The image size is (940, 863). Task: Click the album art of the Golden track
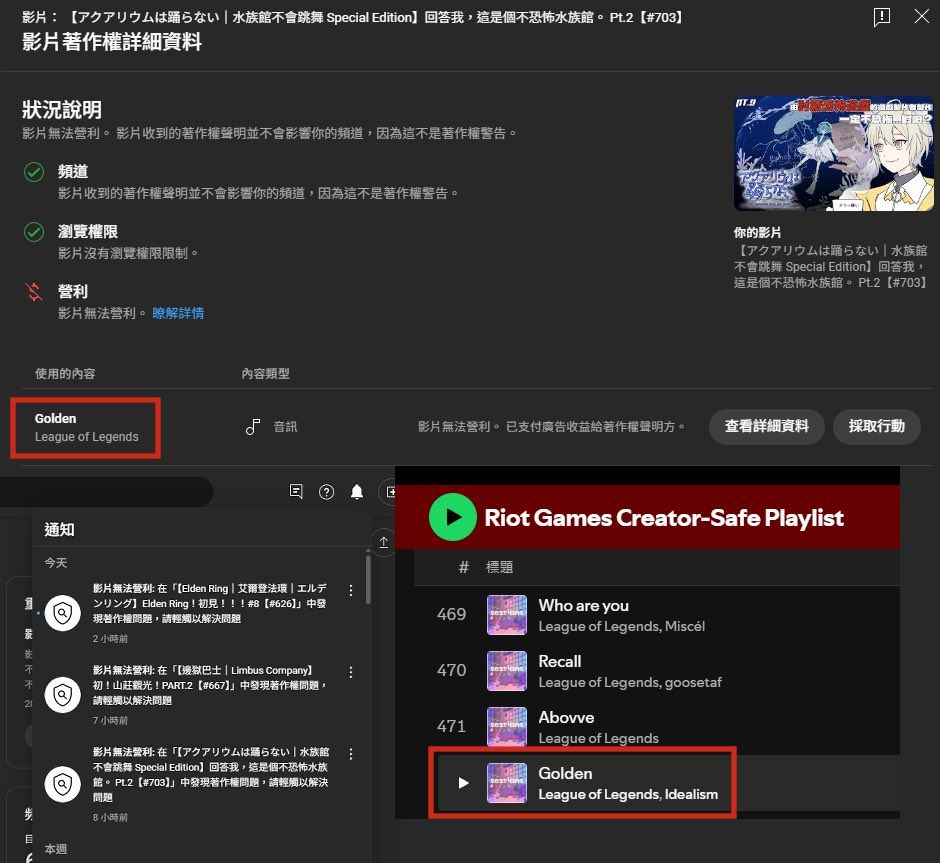pyautogui.click(x=507, y=783)
